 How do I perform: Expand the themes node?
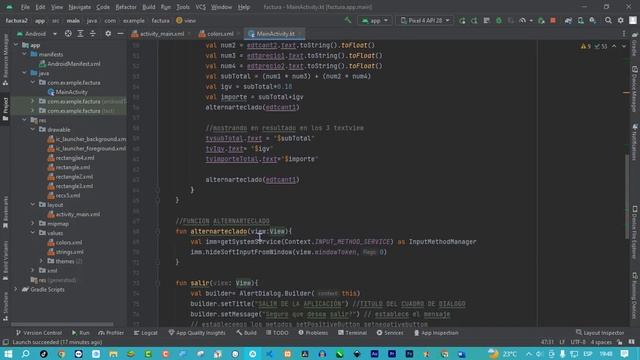click(41, 261)
